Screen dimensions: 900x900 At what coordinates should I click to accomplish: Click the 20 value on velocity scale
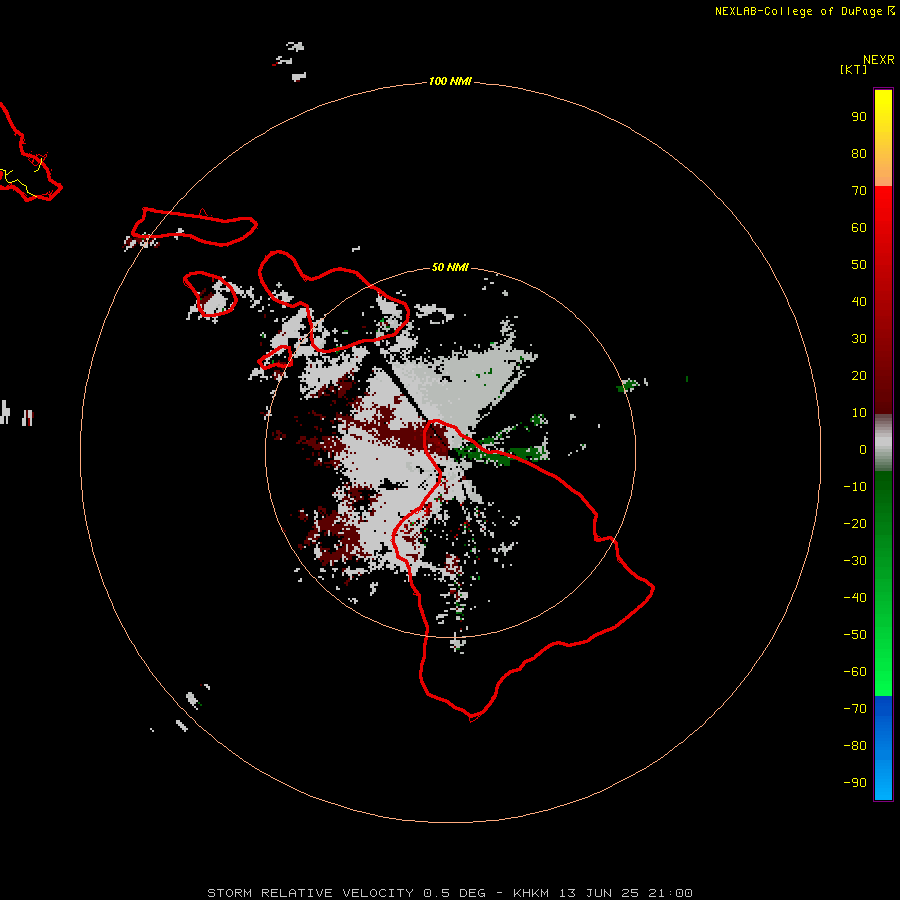[859, 376]
